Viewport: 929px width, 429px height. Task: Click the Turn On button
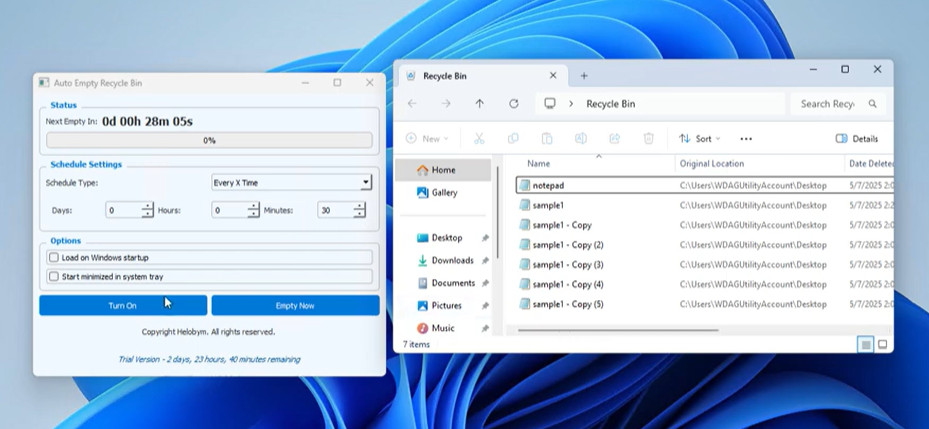pyautogui.click(x=123, y=306)
